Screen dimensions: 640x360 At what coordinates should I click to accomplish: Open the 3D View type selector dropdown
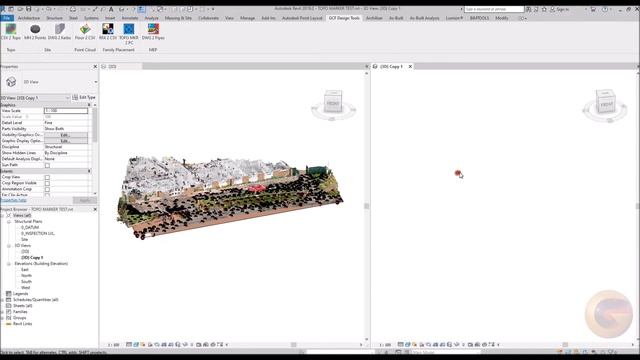click(x=96, y=82)
